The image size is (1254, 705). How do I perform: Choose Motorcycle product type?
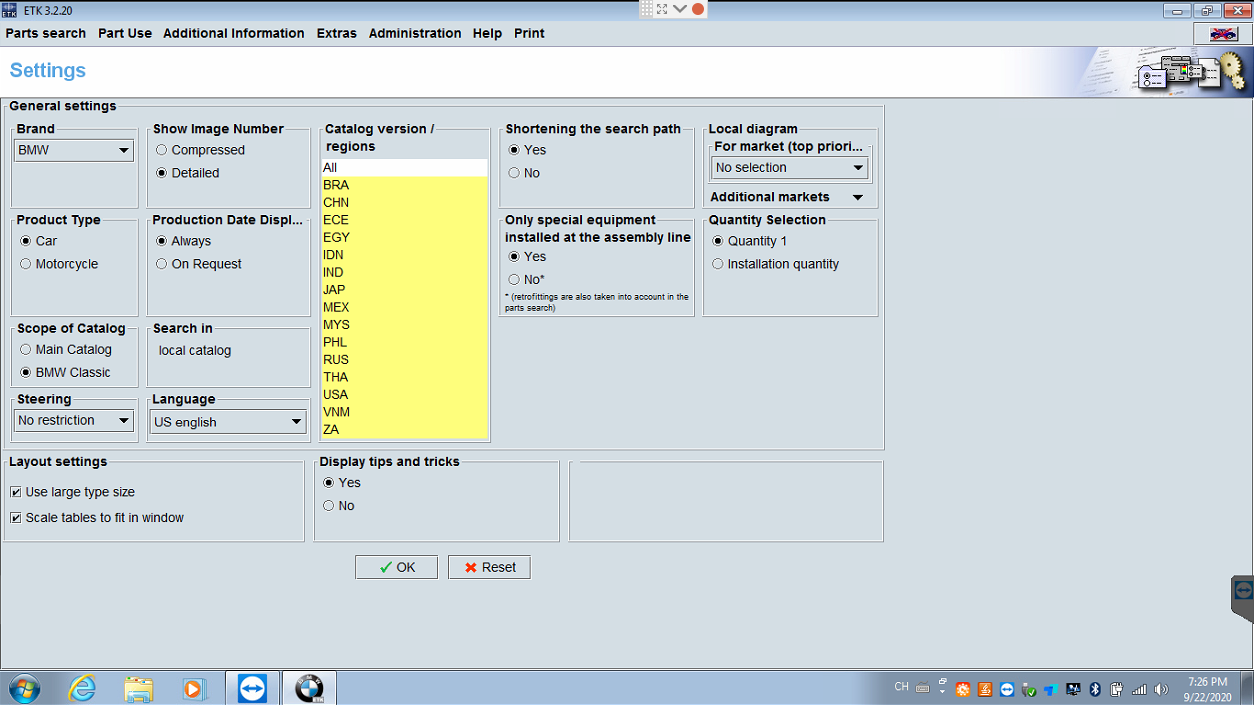(25, 264)
